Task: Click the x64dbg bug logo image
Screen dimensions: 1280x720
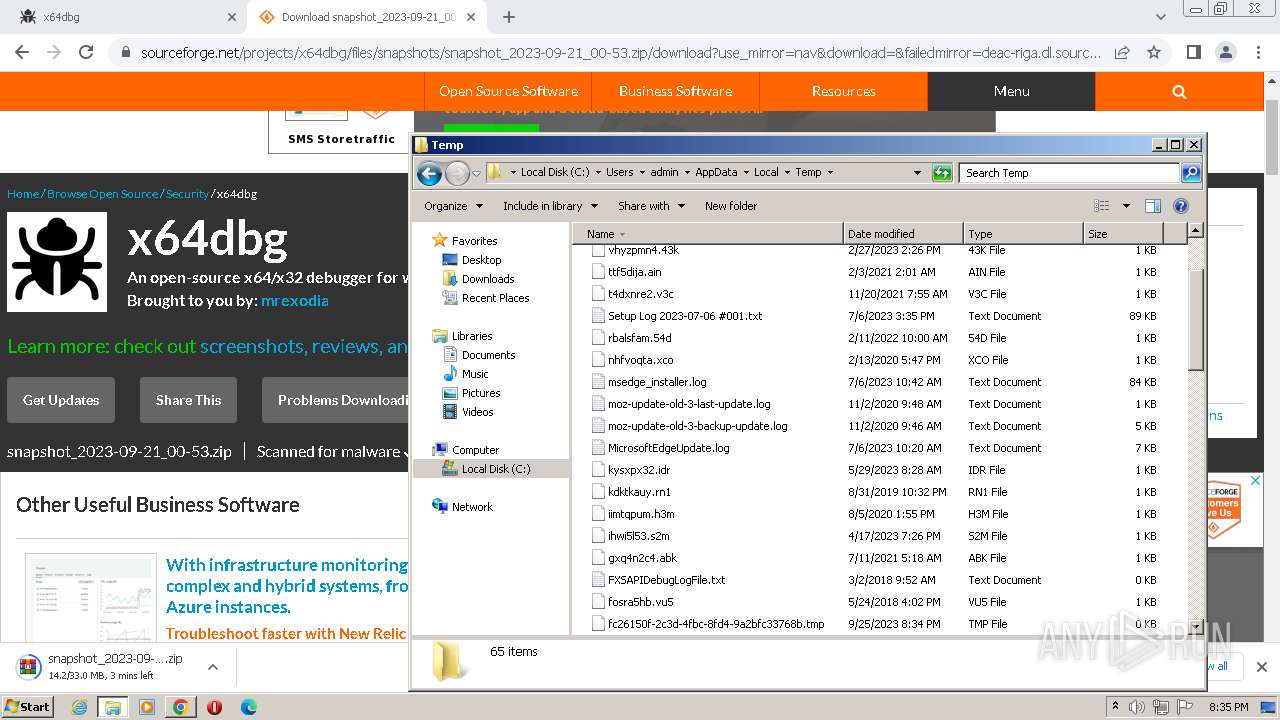Action: tap(57, 262)
